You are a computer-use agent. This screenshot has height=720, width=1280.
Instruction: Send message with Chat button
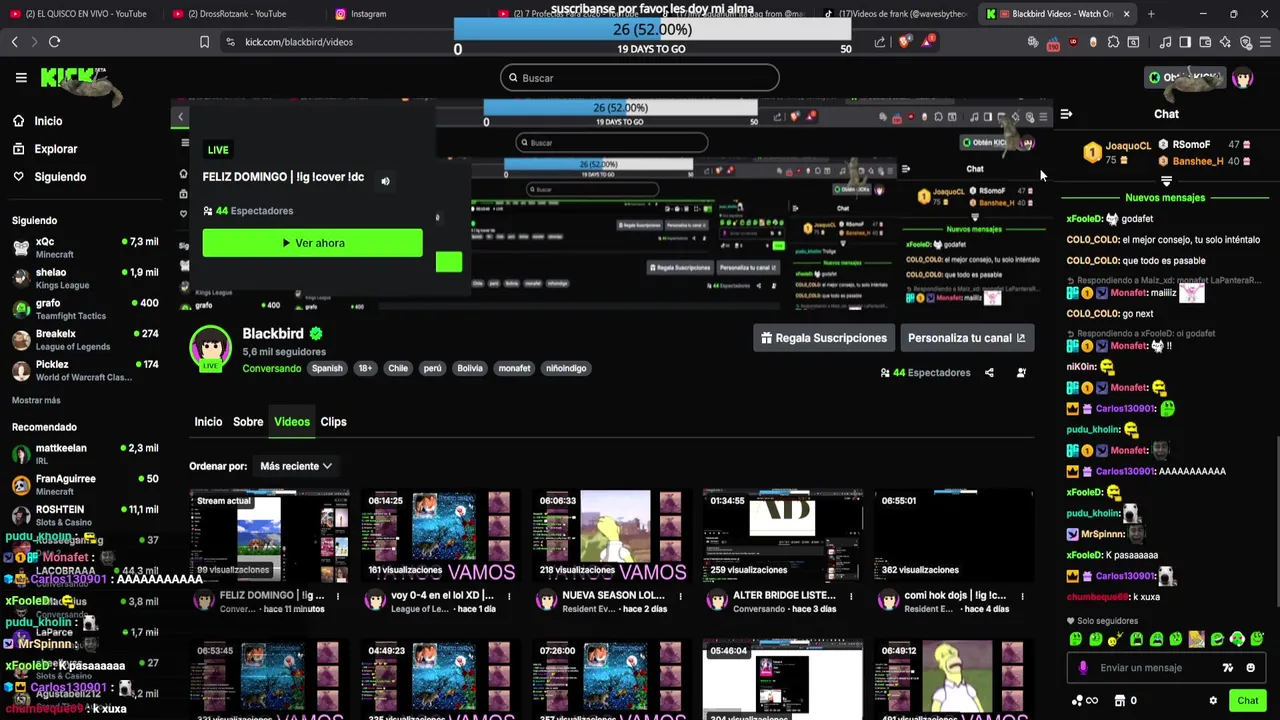coord(1247,701)
